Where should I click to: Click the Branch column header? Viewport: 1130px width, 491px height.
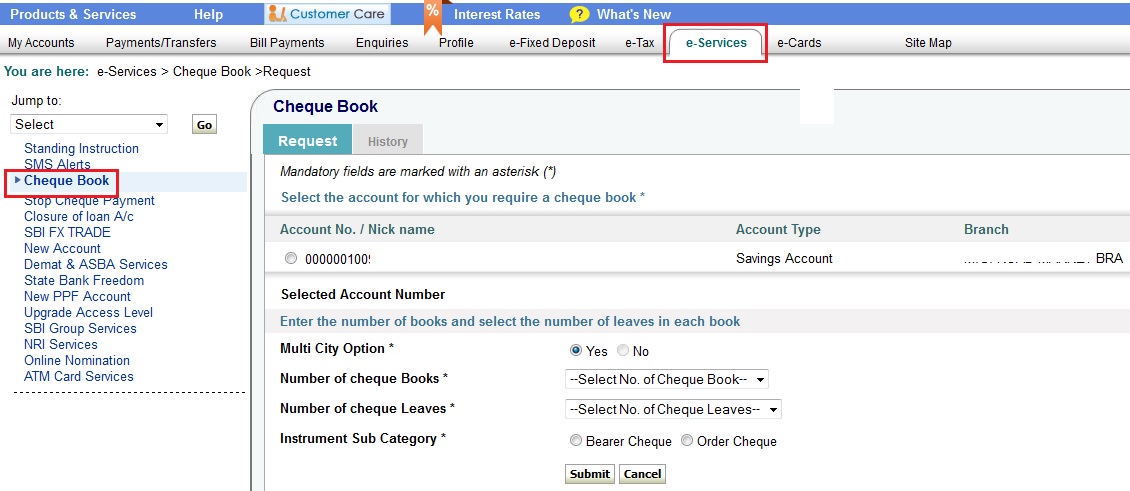[x=987, y=230]
